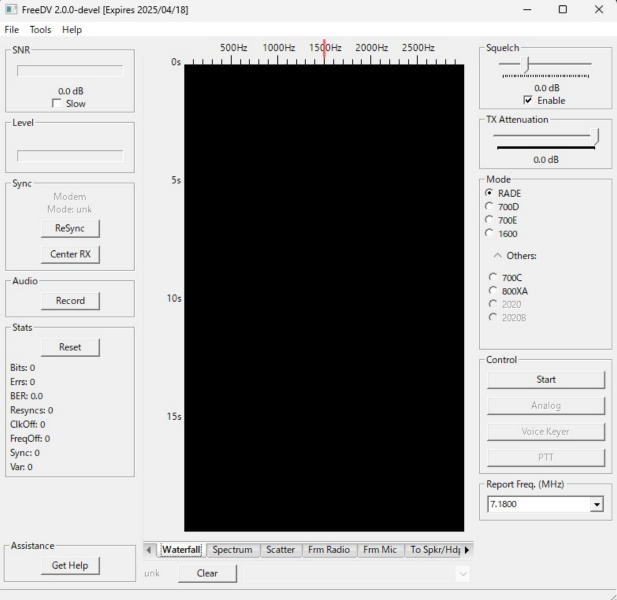Select the 800XA mode radio button
The width and height of the screenshot is (617, 600).
pos(493,291)
